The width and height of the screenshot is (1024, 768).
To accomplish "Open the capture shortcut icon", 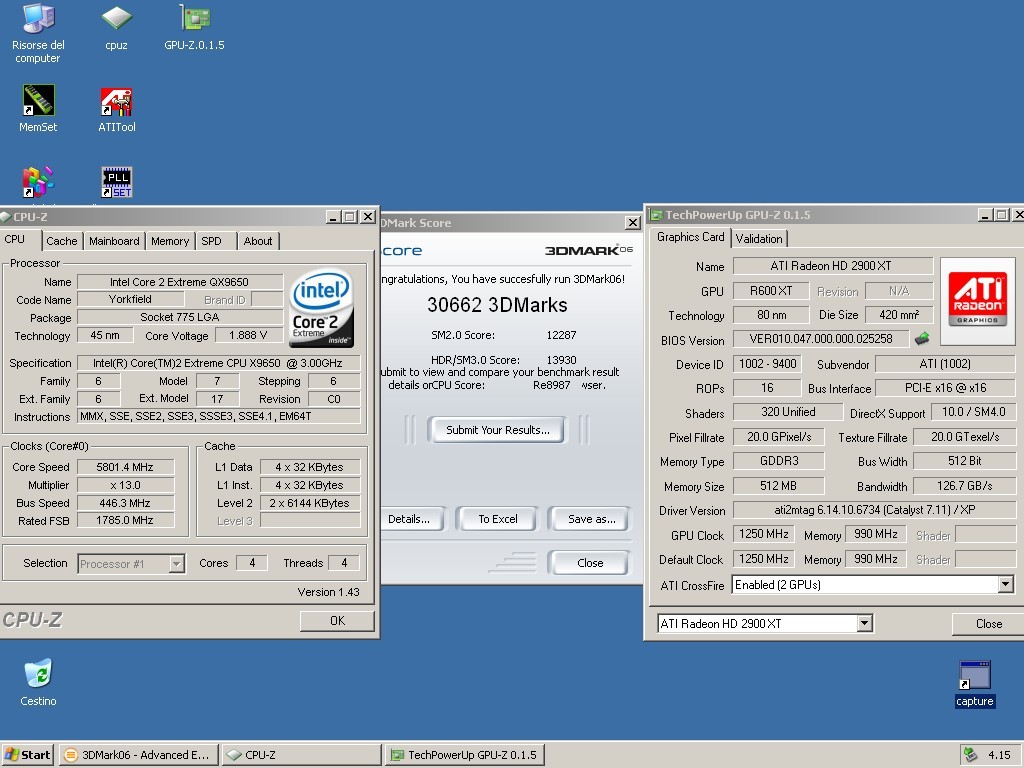I will pos(974,677).
